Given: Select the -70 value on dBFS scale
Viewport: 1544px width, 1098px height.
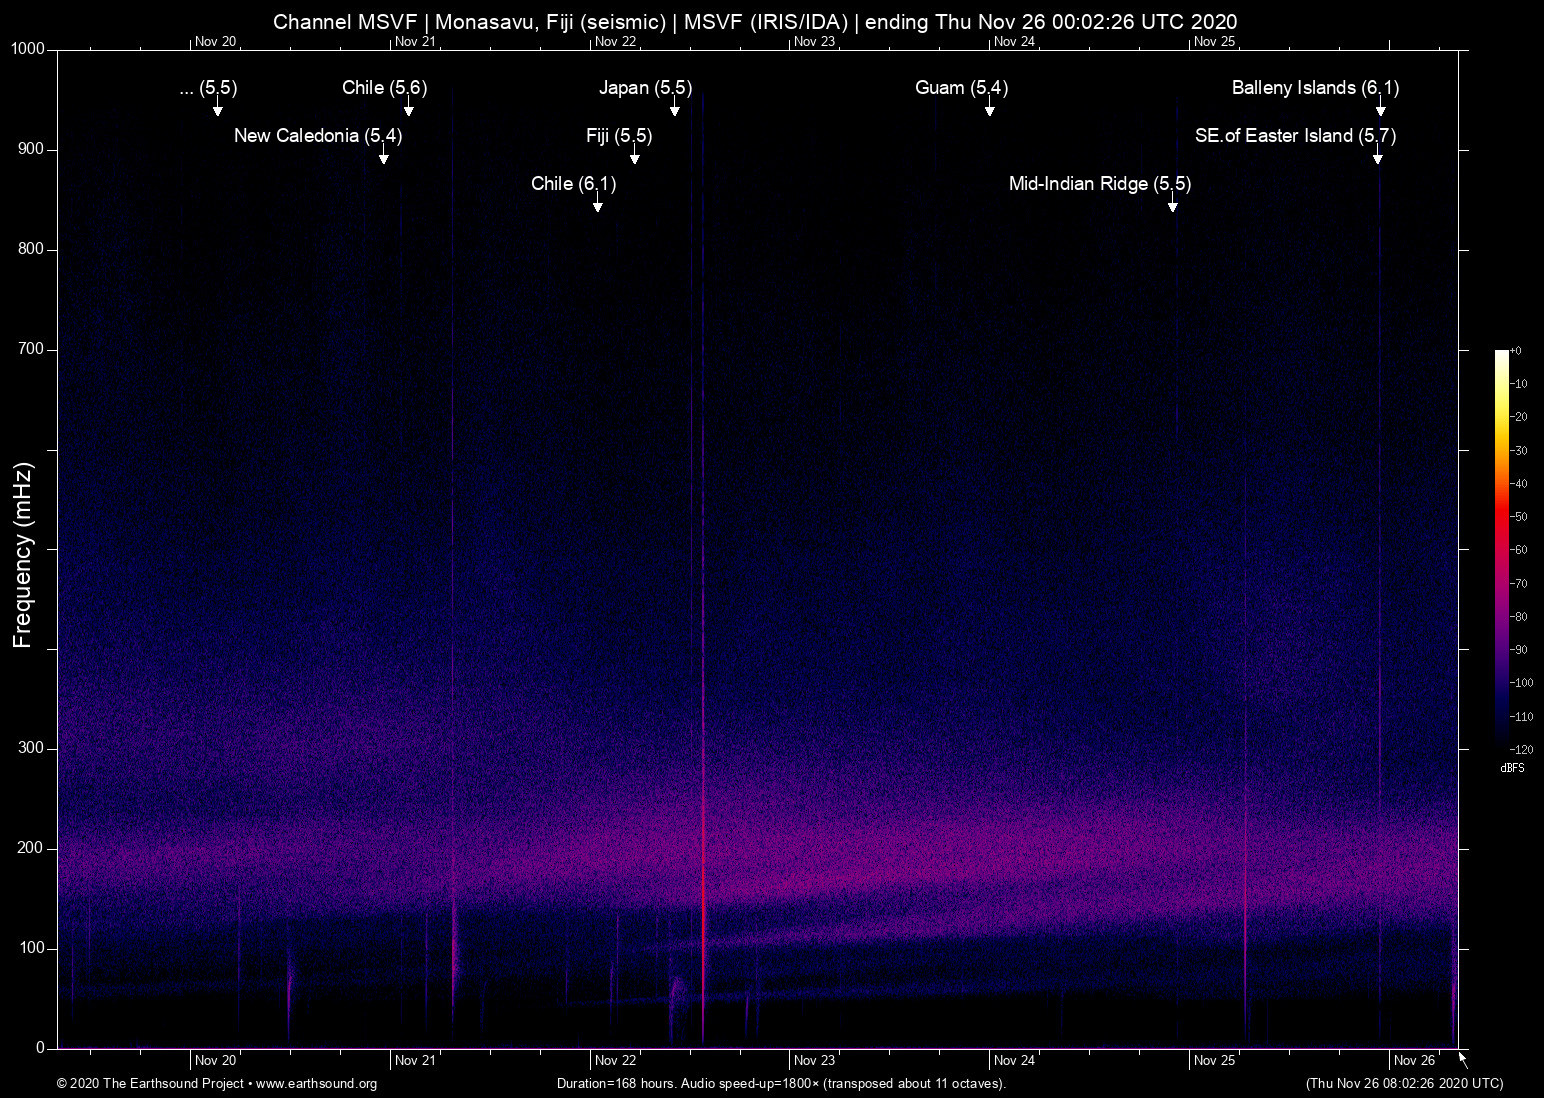Looking at the screenshot, I should point(1519,584).
